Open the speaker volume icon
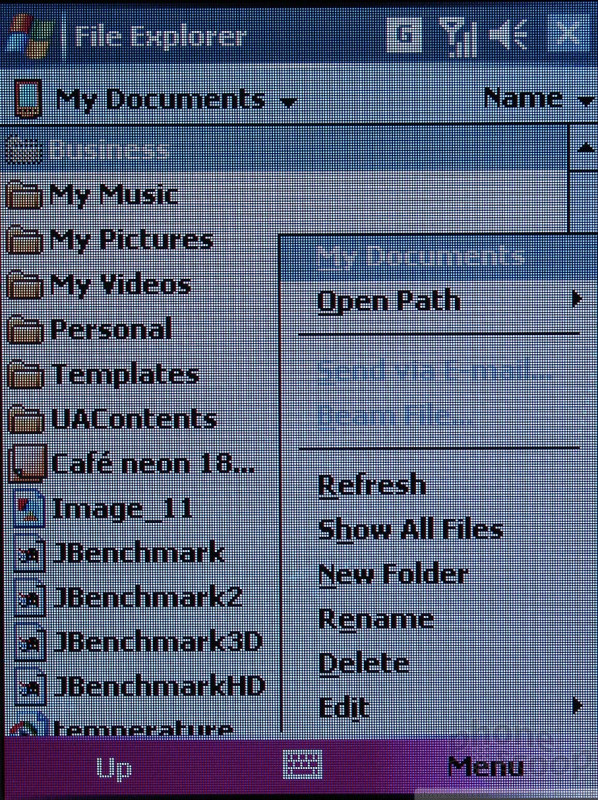This screenshot has width=598, height=800. [508, 36]
